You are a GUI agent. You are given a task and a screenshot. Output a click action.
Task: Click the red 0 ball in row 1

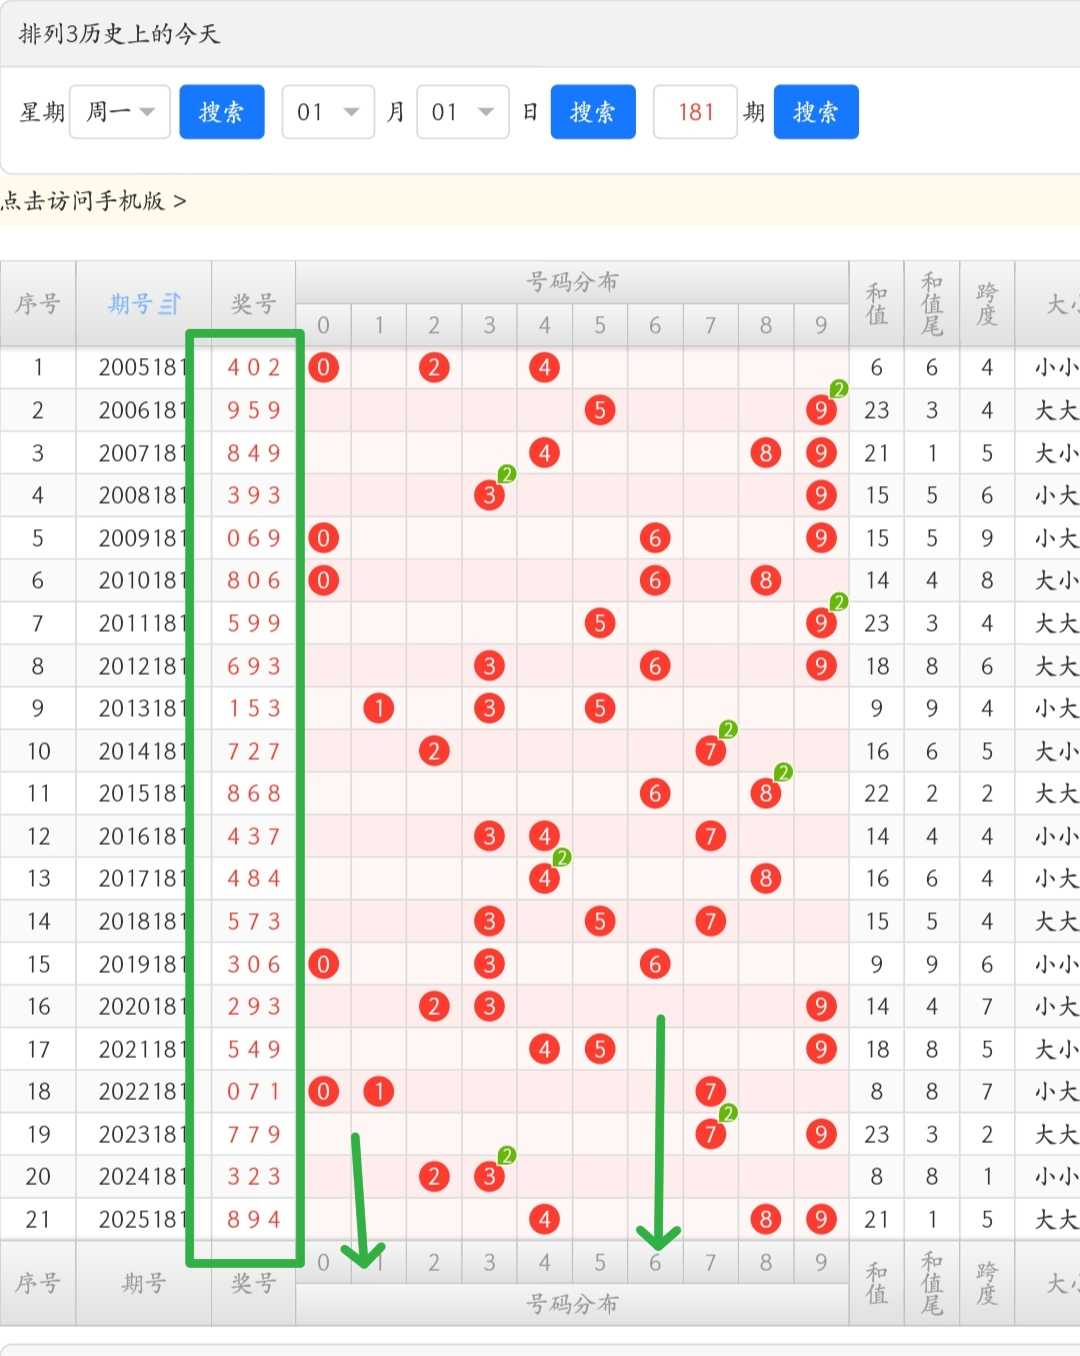323,367
